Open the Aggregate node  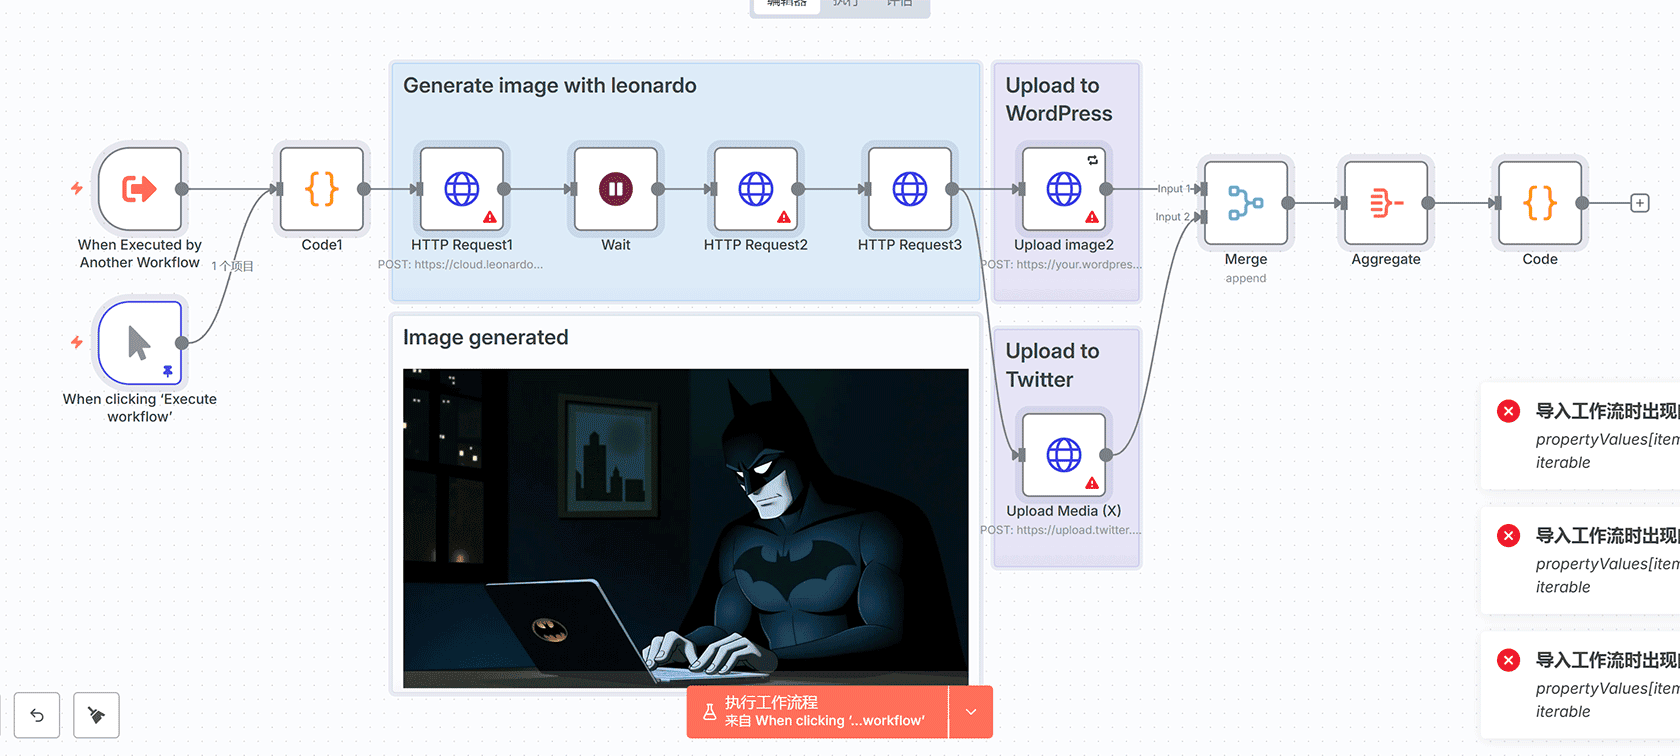pos(1385,203)
